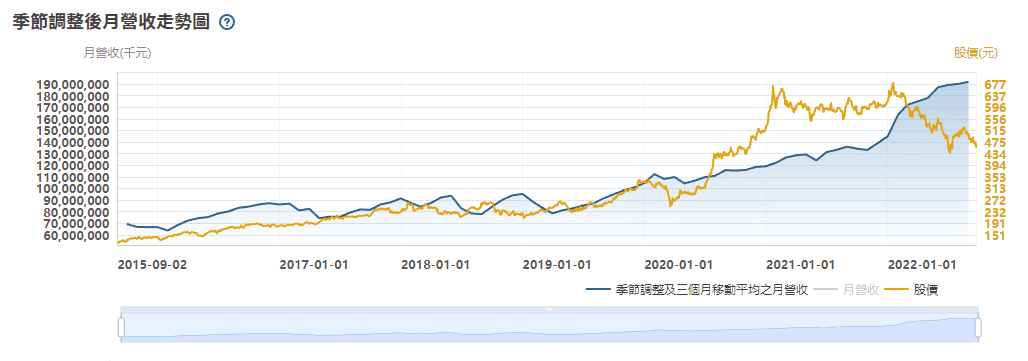
Task: Click the 股價(元) axis title
Action: coord(976,53)
